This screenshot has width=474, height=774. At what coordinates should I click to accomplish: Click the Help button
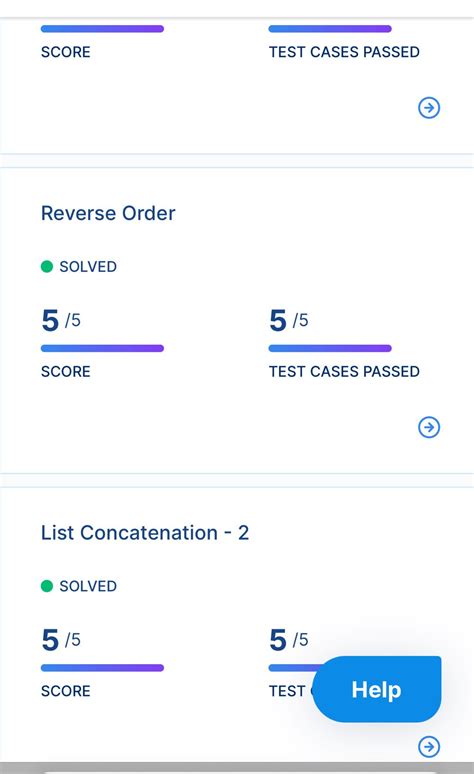click(x=377, y=689)
